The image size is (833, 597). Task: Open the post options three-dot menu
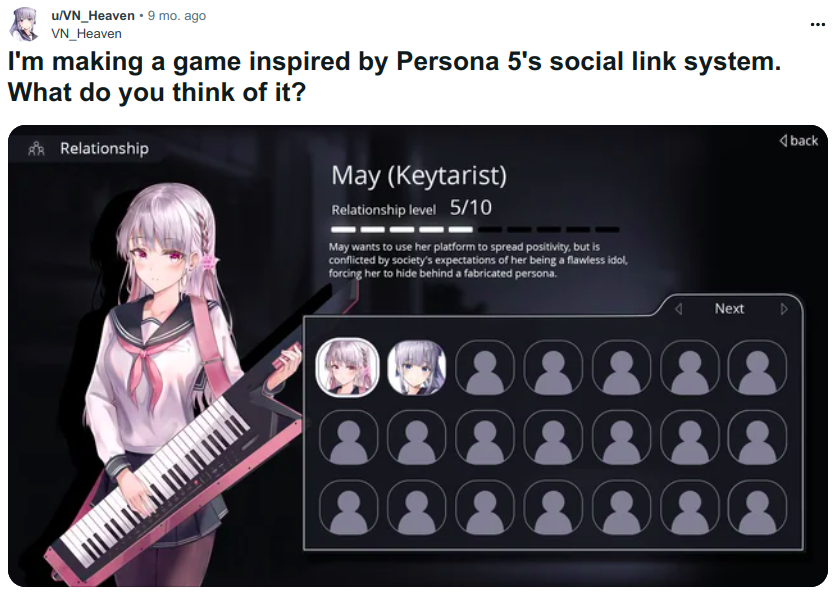(x=817, y=24)
